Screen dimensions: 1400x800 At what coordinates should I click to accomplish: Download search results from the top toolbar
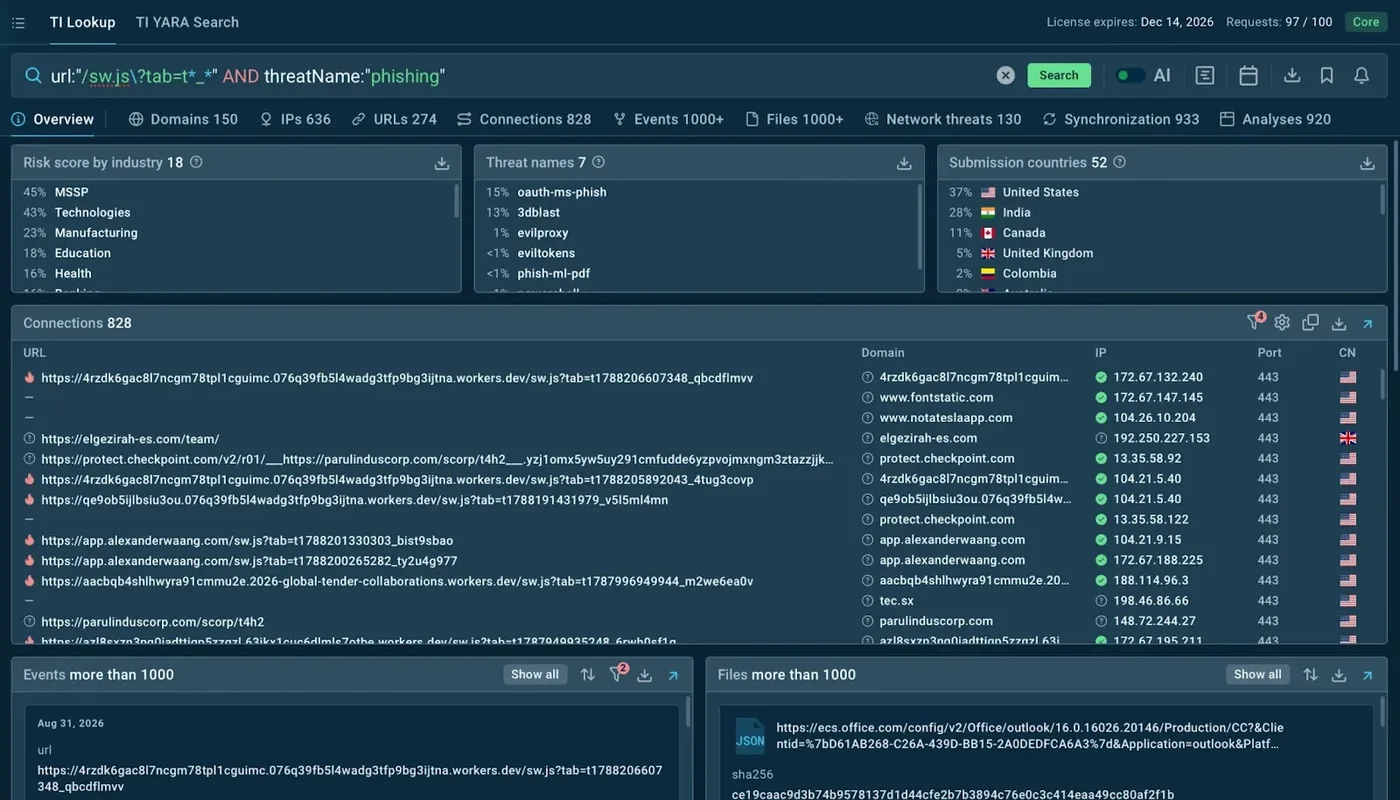click(1292, 75)
